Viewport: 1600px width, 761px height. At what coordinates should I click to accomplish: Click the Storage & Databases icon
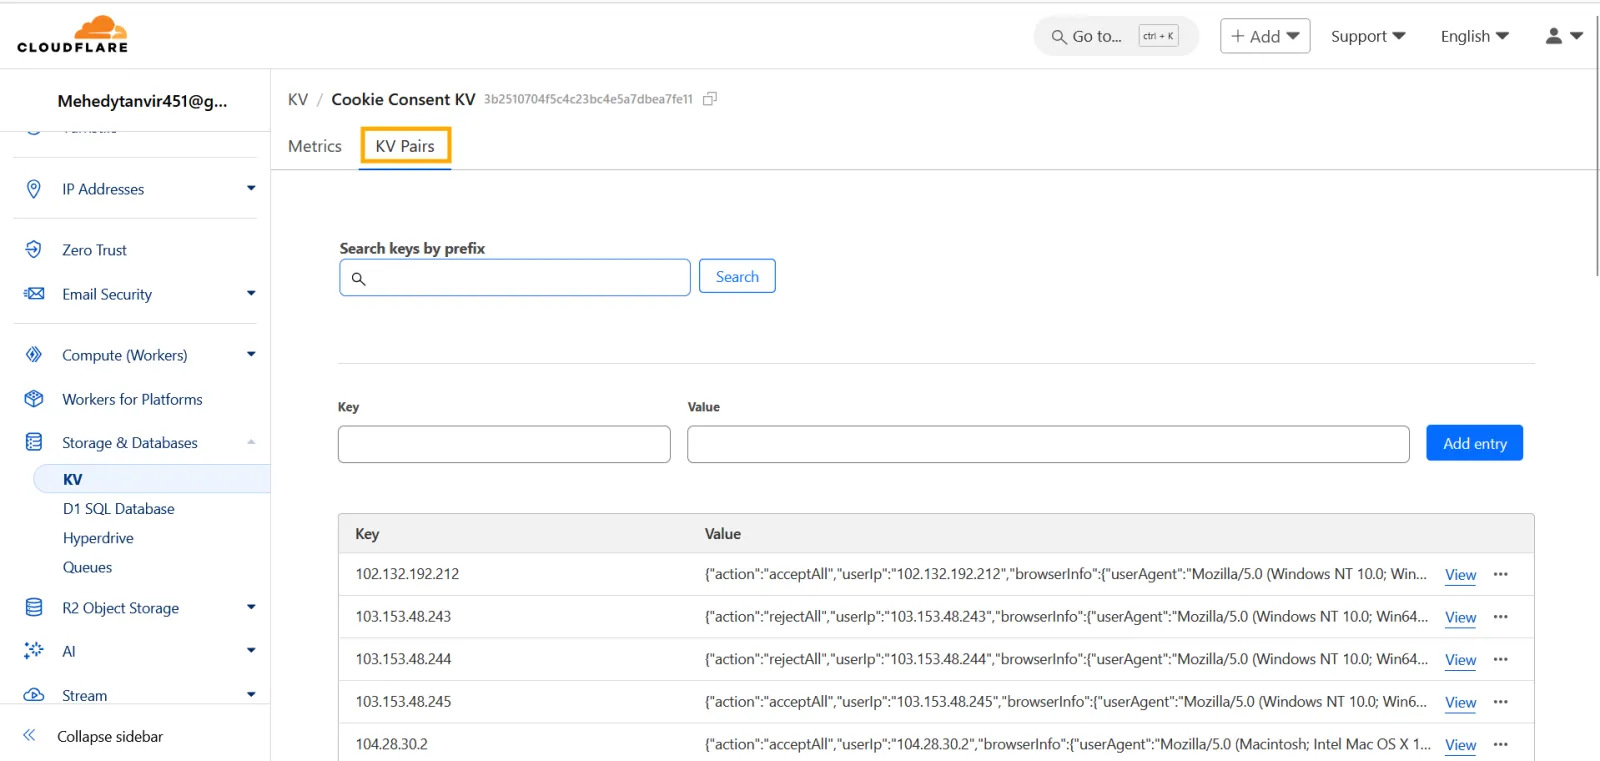(x=34, y=442)
